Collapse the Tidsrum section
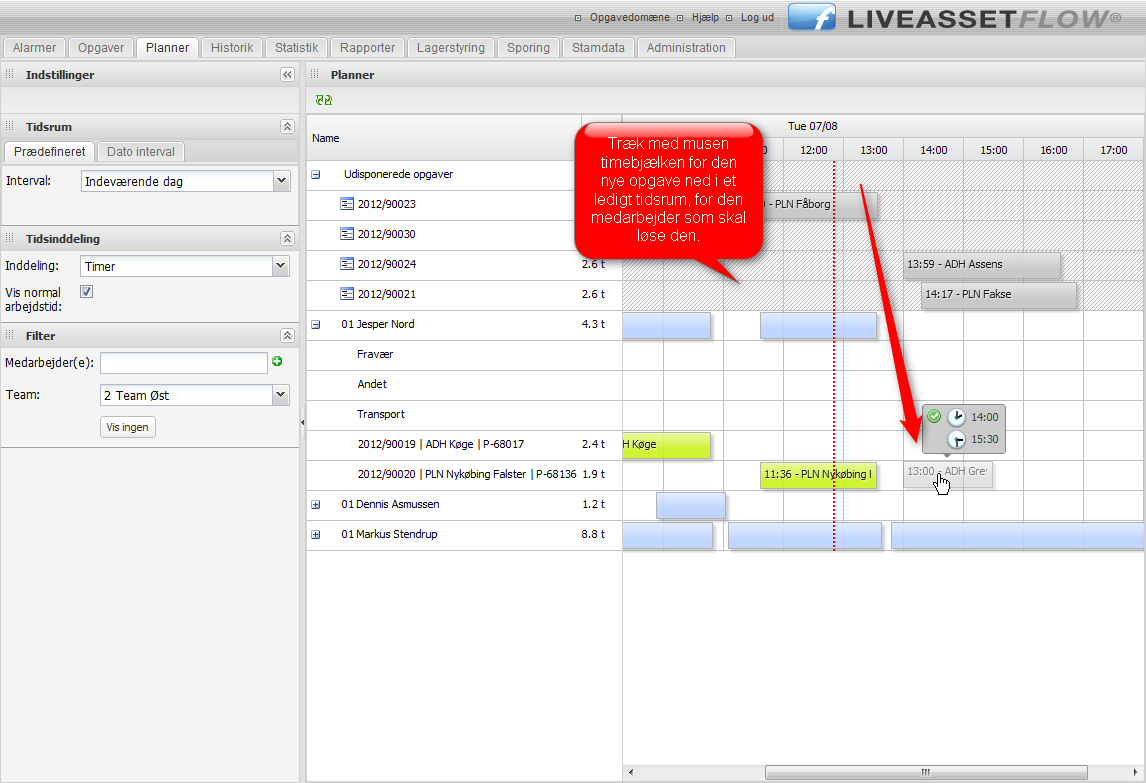Screen dimensions: 1146x783 [x=287, y=127]
